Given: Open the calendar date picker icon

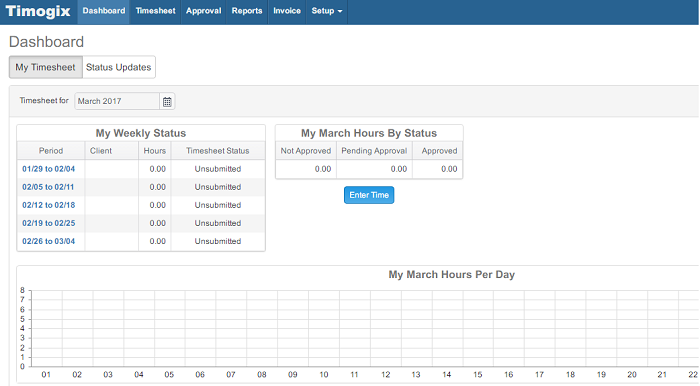Looking at the screenshot, I should point(167,101).
